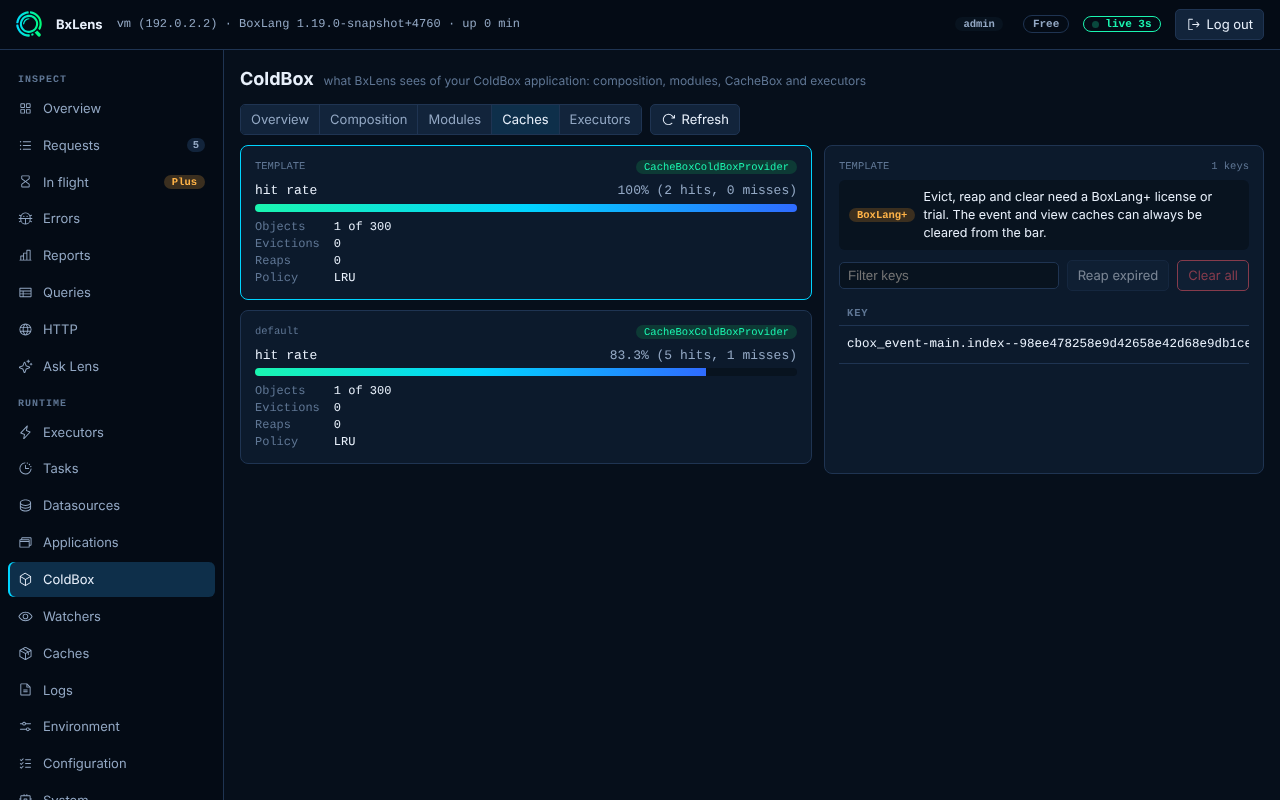Click the cbox_event-main.index key row
This screenshot has width=1280, height=800.
1044,343
